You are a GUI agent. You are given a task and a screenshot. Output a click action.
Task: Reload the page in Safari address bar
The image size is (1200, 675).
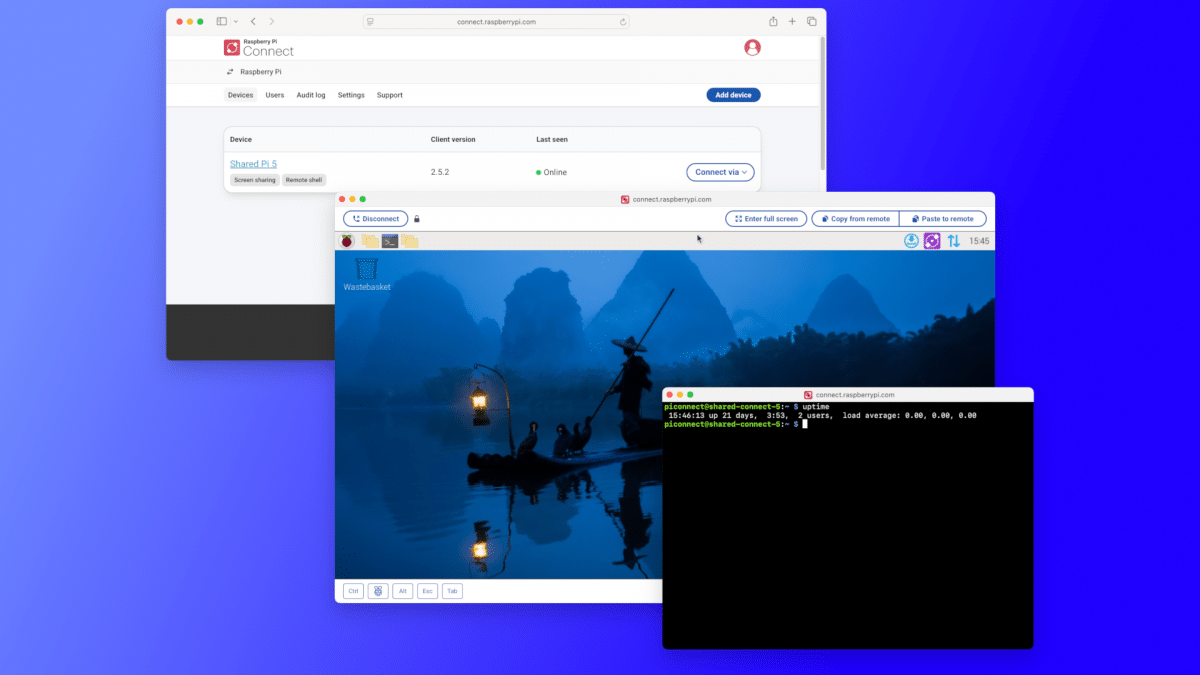pyautogui.click(x=624, y=21)
